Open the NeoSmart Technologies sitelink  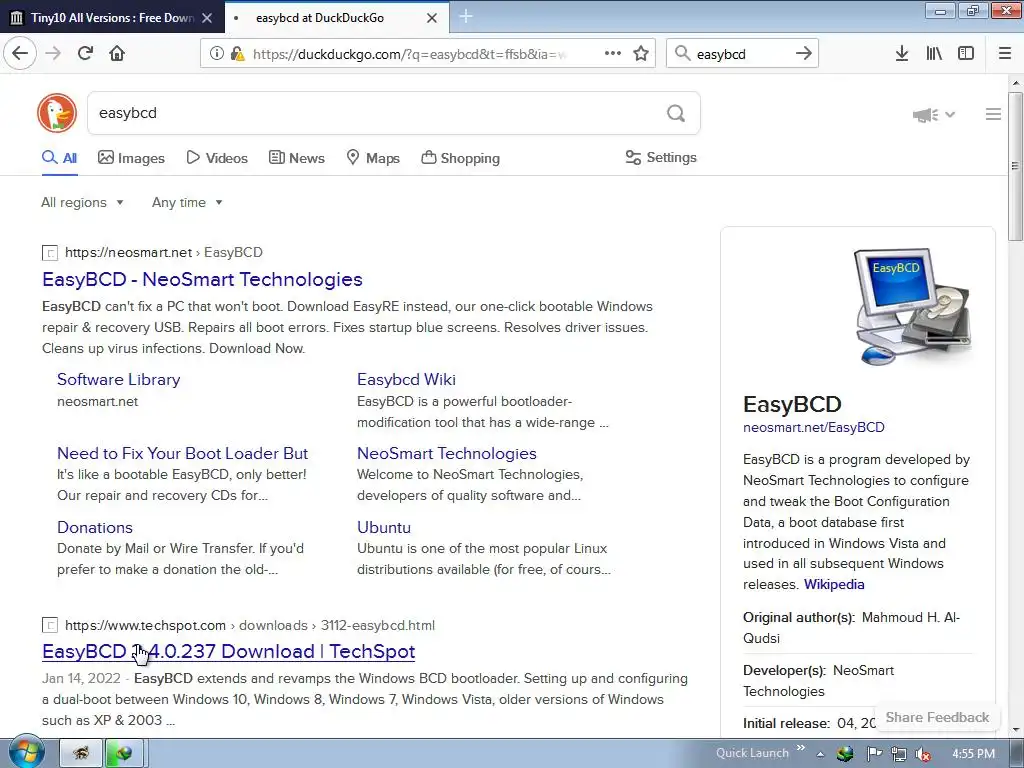coord(447,453)
